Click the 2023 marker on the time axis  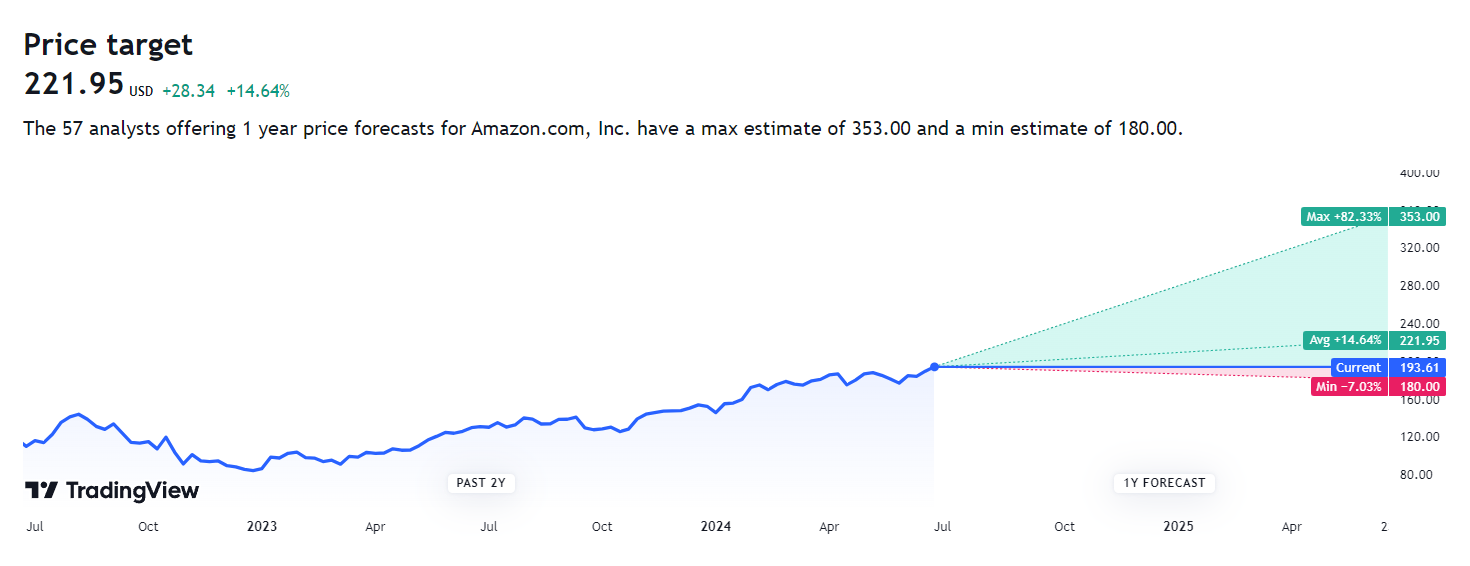point(262,527)
